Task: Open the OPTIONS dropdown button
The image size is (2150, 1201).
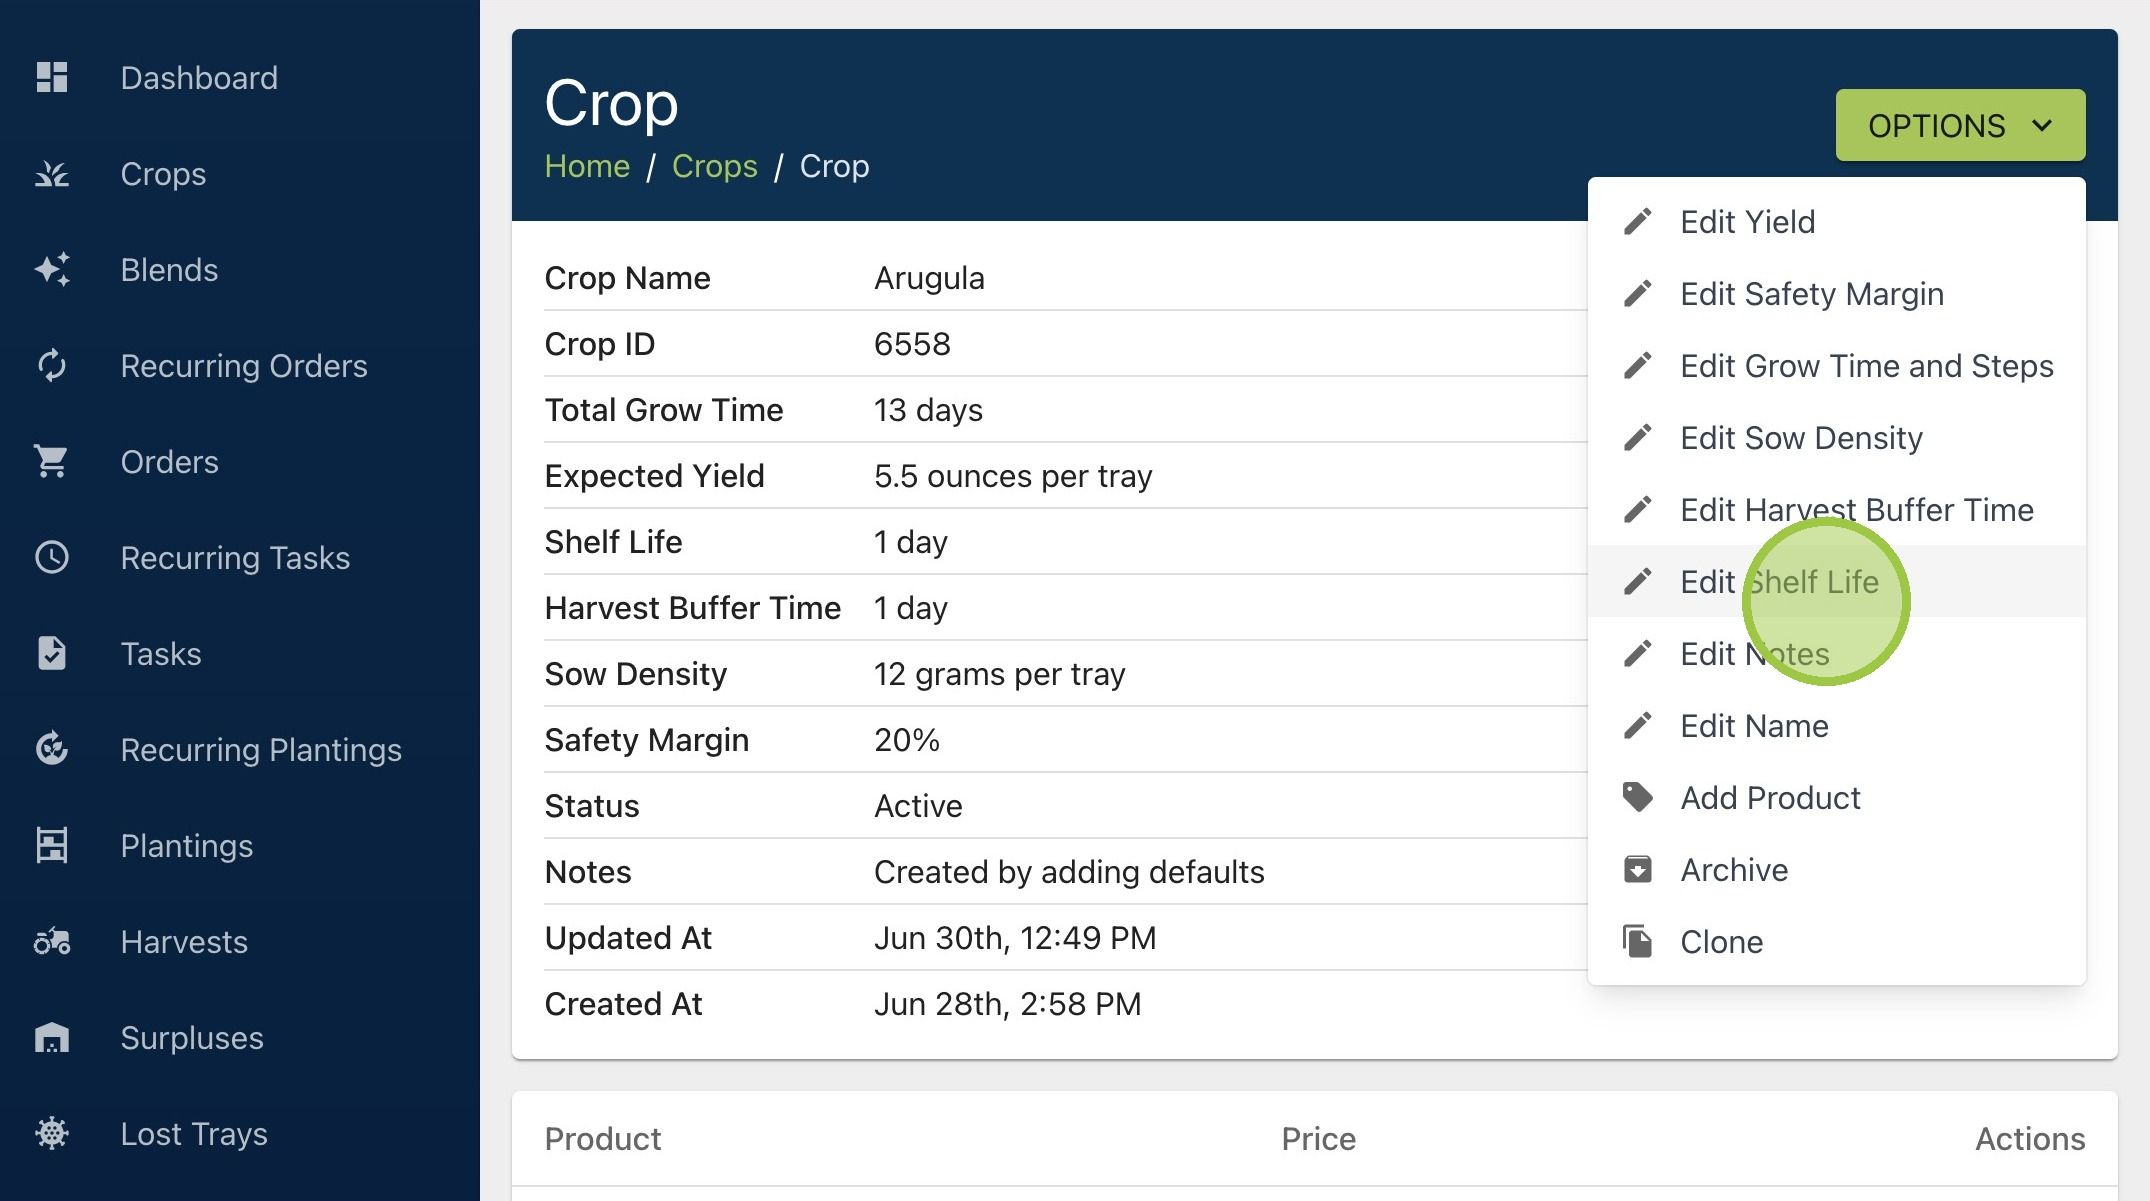Action: (x=1960, y=125)
